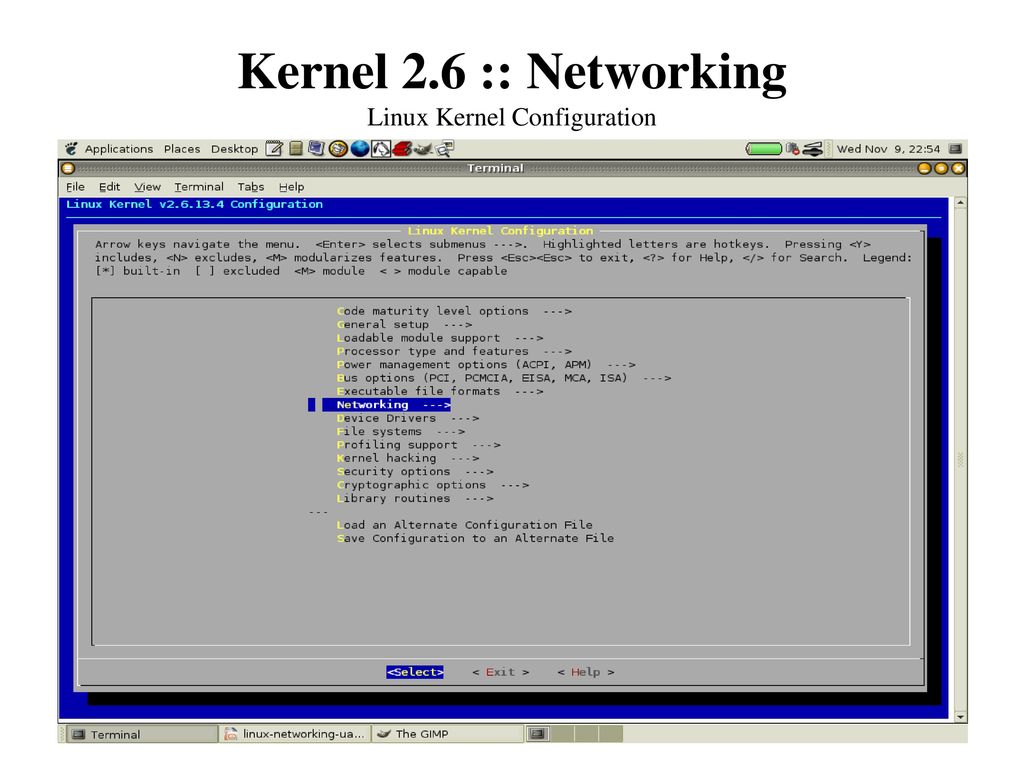This screenshot has width=1024, height=768.
Task: Open Device Drivers submenu
Action: [408, 419]
